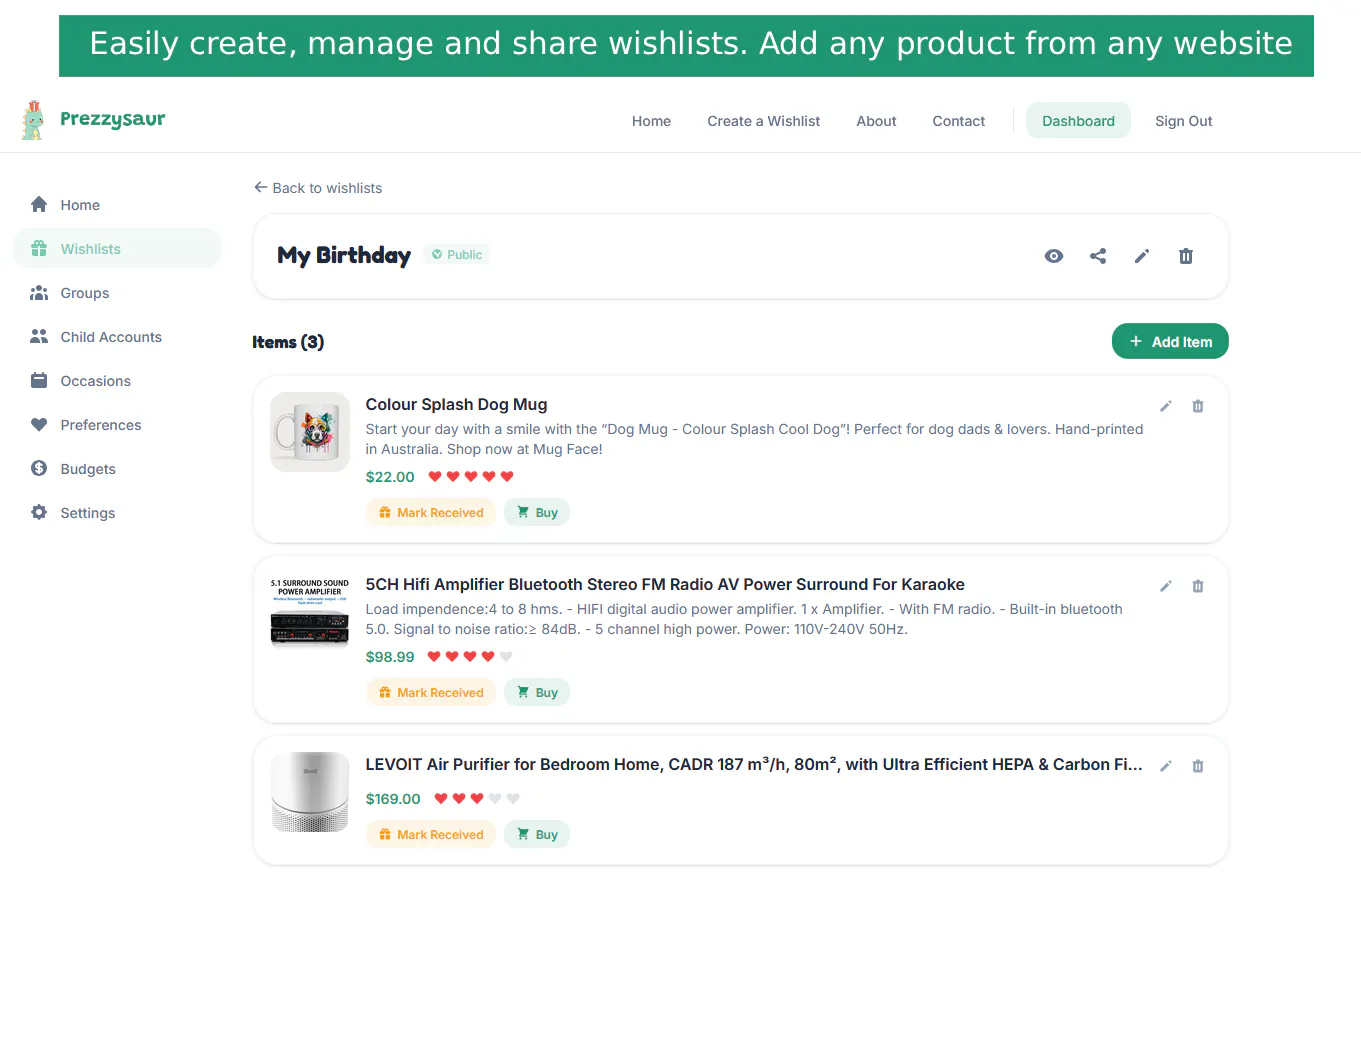This screenshot has height=1050, width=1361.
Task: Share the My Birthday wishlist
Action: coord(1098,256)
